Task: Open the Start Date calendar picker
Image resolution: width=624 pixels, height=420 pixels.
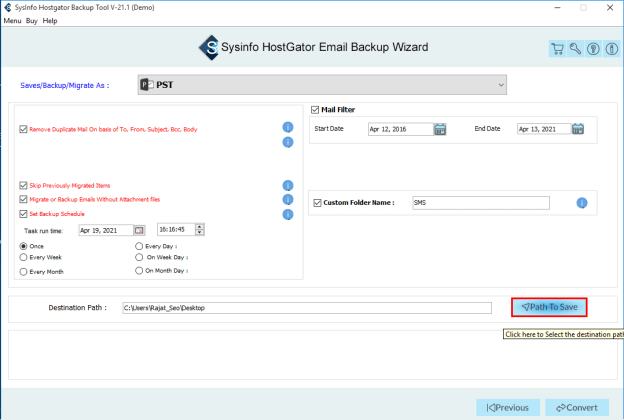Action: tap(440, 129)
